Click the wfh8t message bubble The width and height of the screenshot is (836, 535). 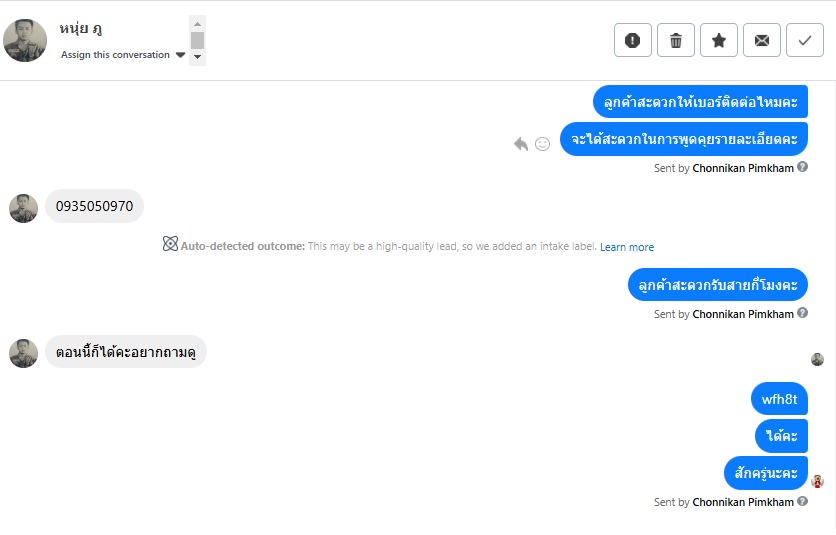tap(779, 399)
